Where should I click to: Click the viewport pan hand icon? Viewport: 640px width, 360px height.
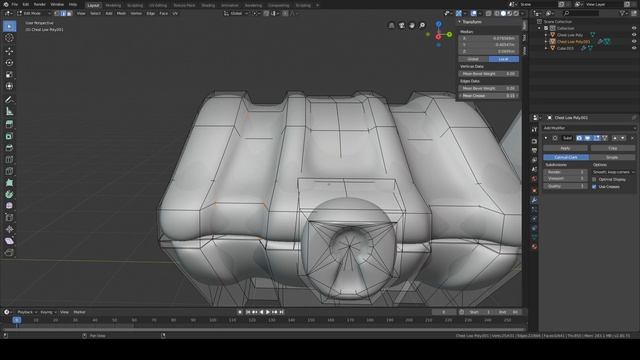(412, 25)
